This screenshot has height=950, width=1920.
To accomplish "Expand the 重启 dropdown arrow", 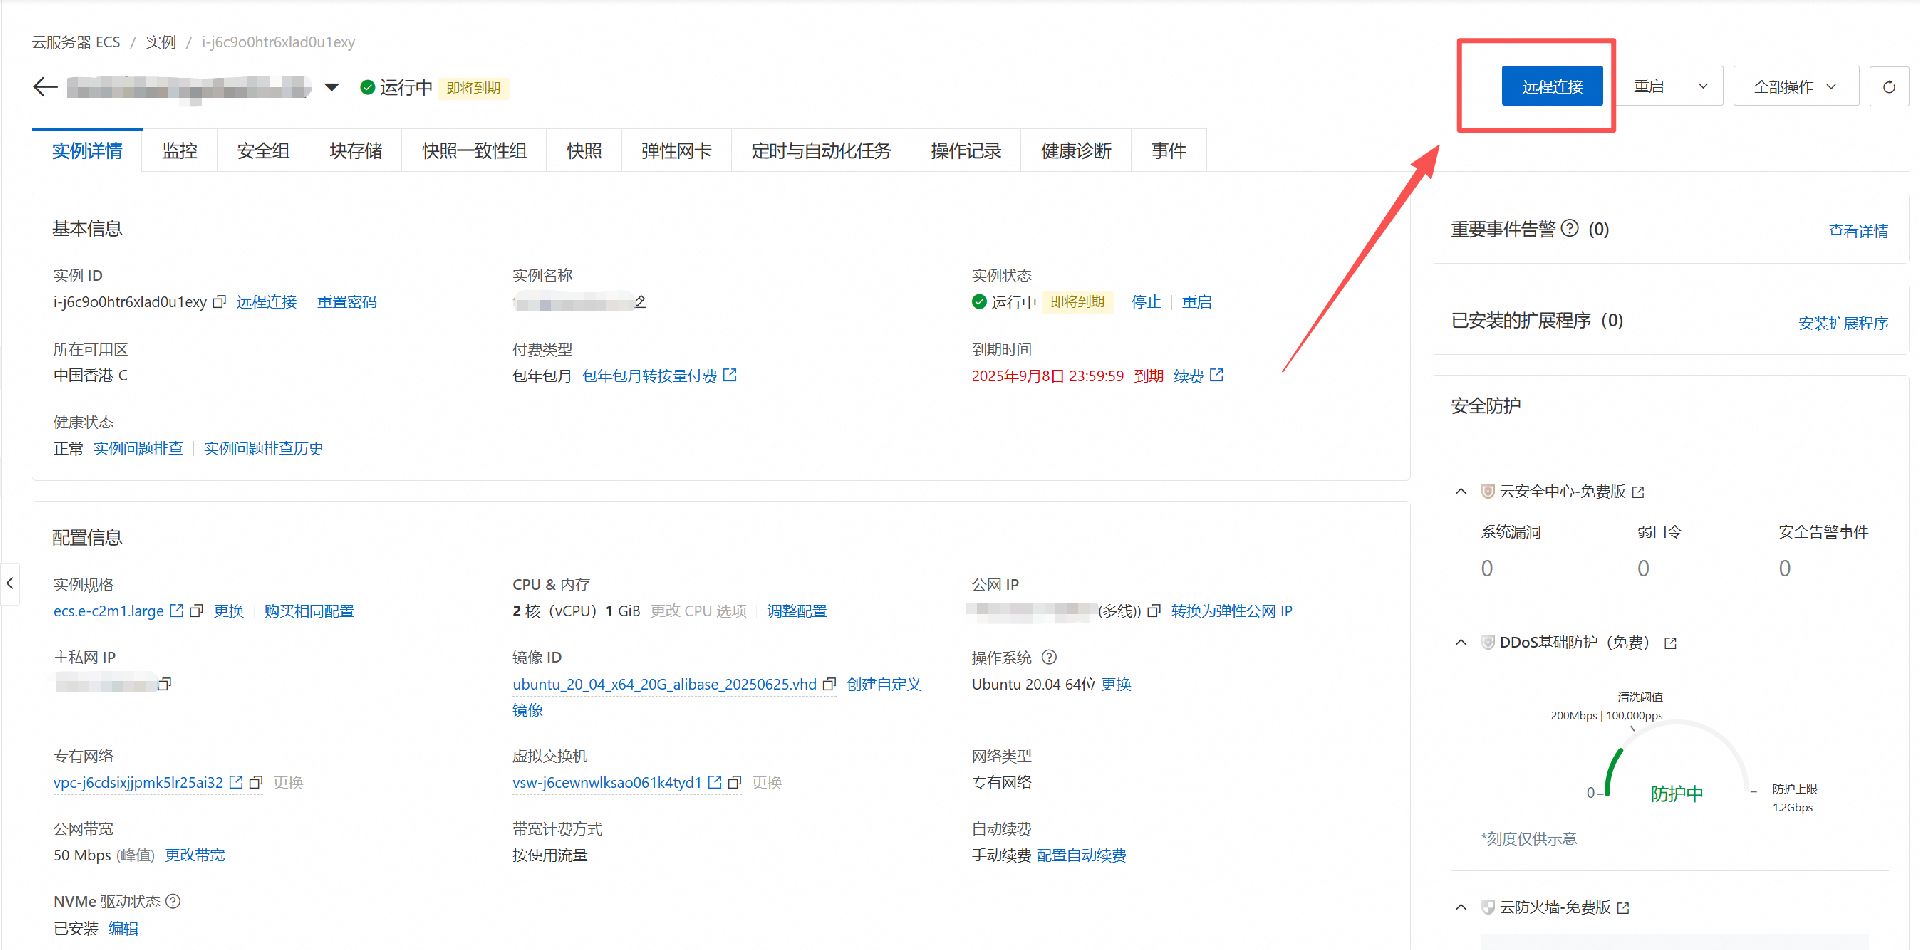I will (x=1703, y=87).
